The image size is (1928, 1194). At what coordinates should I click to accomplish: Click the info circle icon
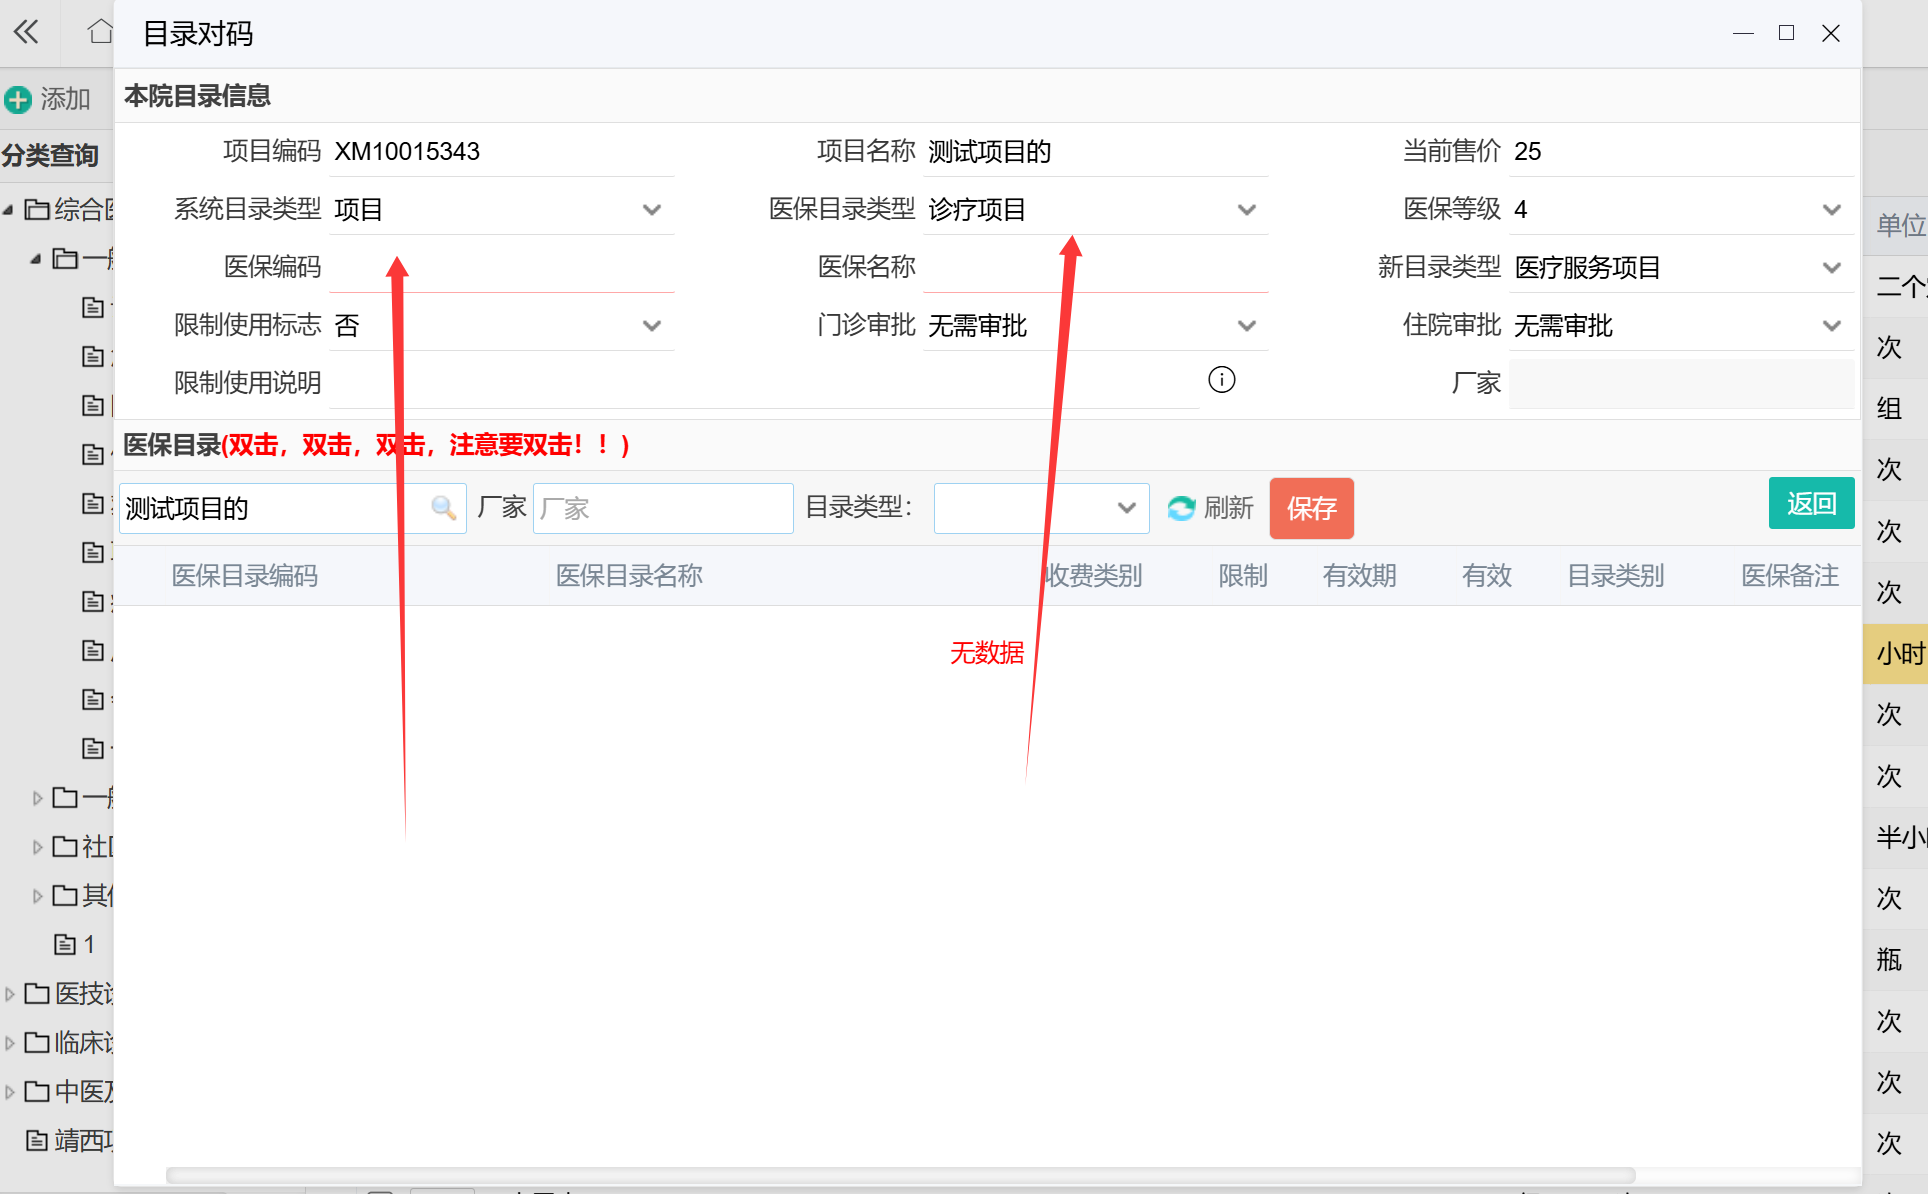(1221, 380)
